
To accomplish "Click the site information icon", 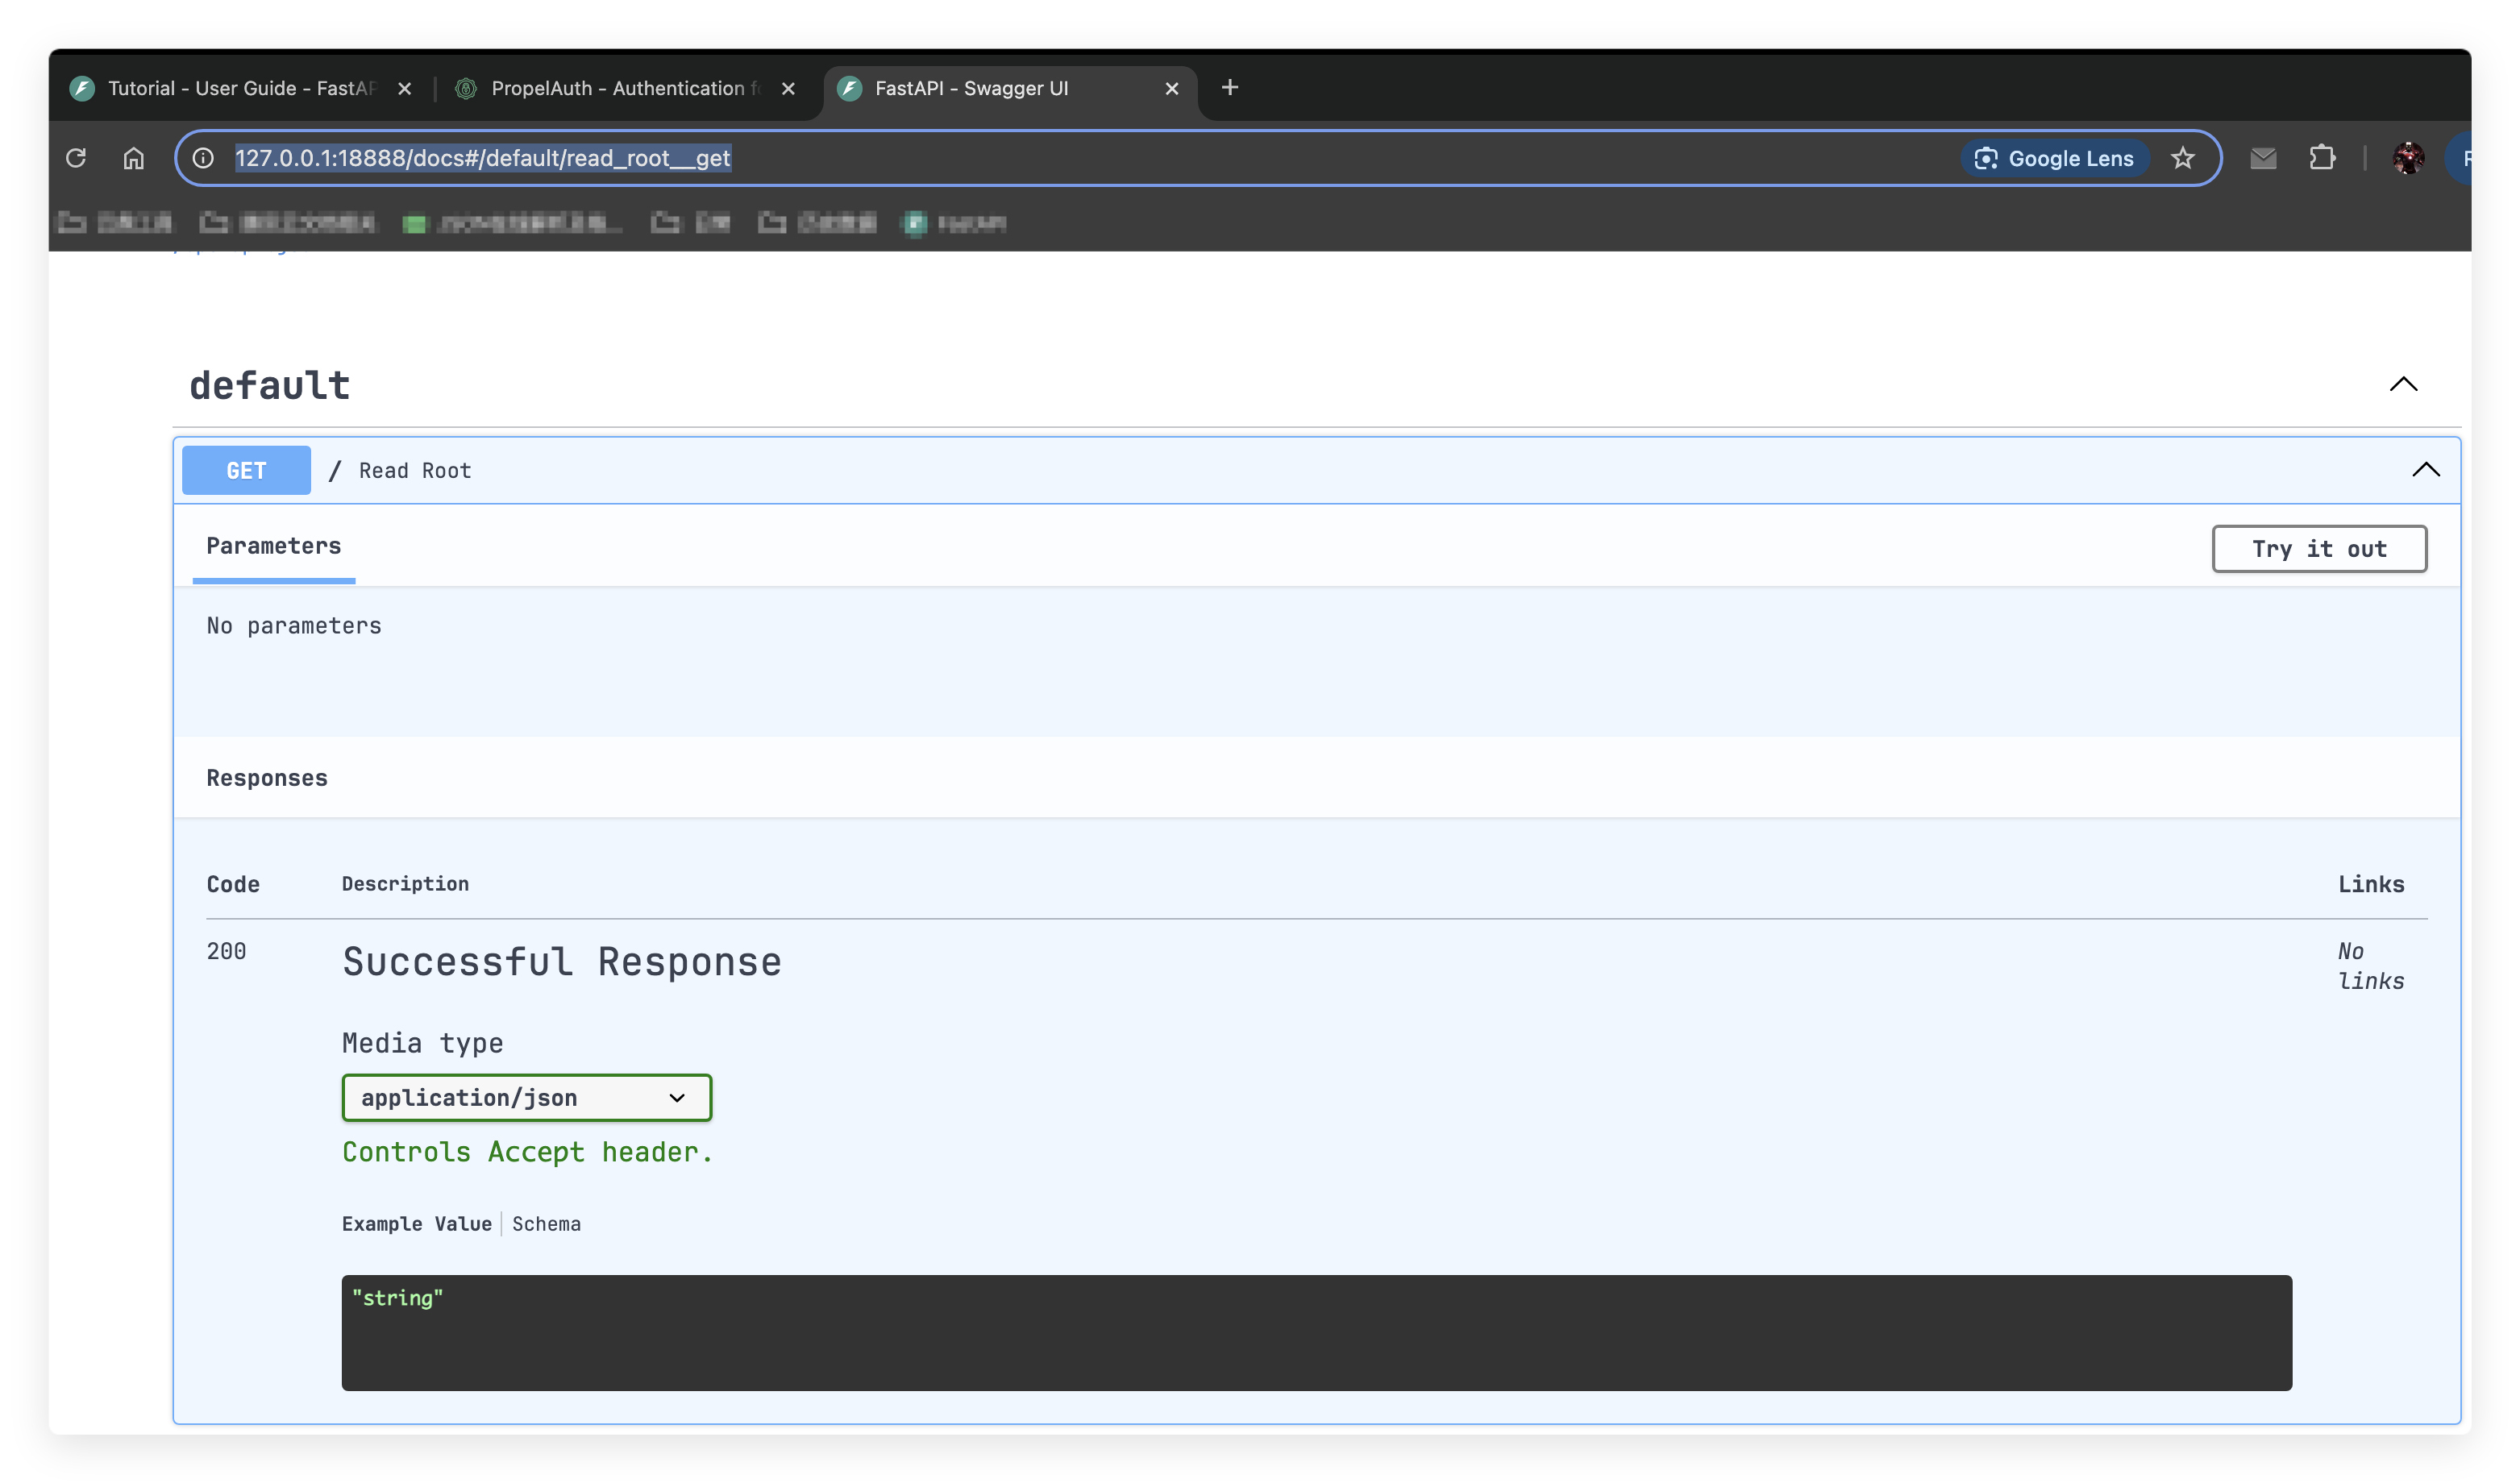I will [203, 158].
